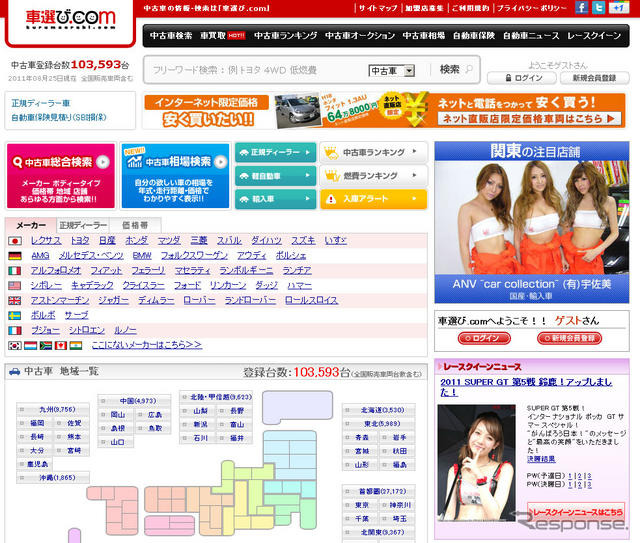The width and height of the screenshot is (640, 543).
Task: Click 新規会員登録 button near header
Action: pyautogui.click(x=594, y=78)
